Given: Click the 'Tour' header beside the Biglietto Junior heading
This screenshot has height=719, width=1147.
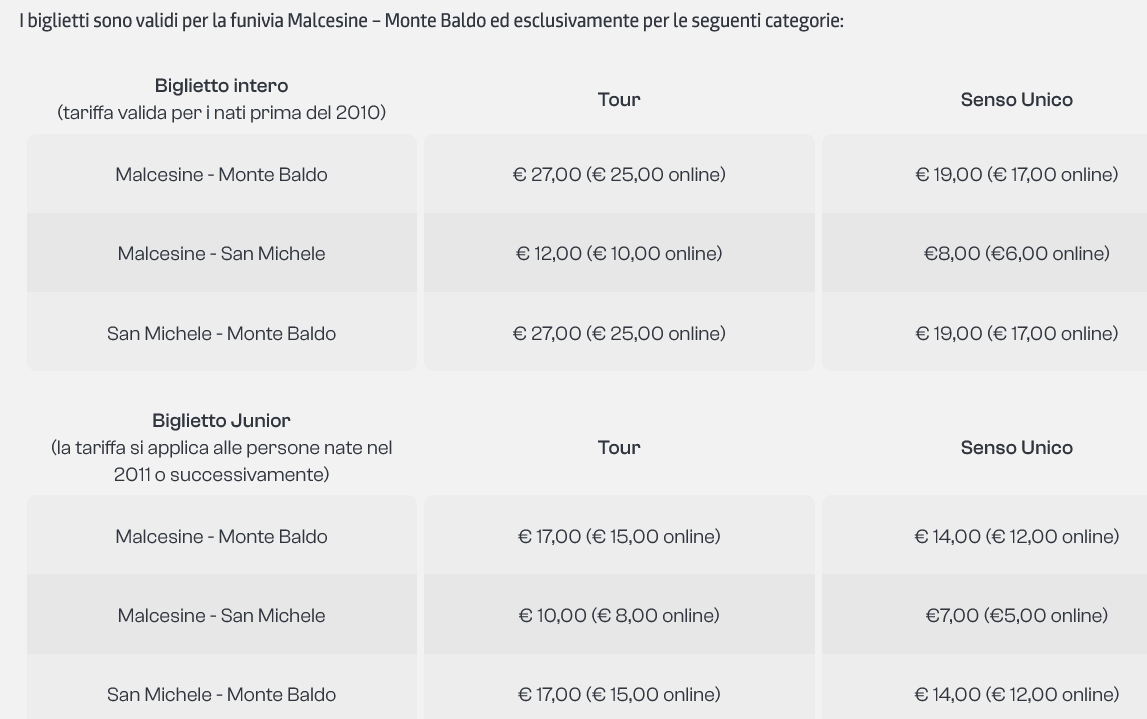Looking at the screenshot, I should 619,447.
